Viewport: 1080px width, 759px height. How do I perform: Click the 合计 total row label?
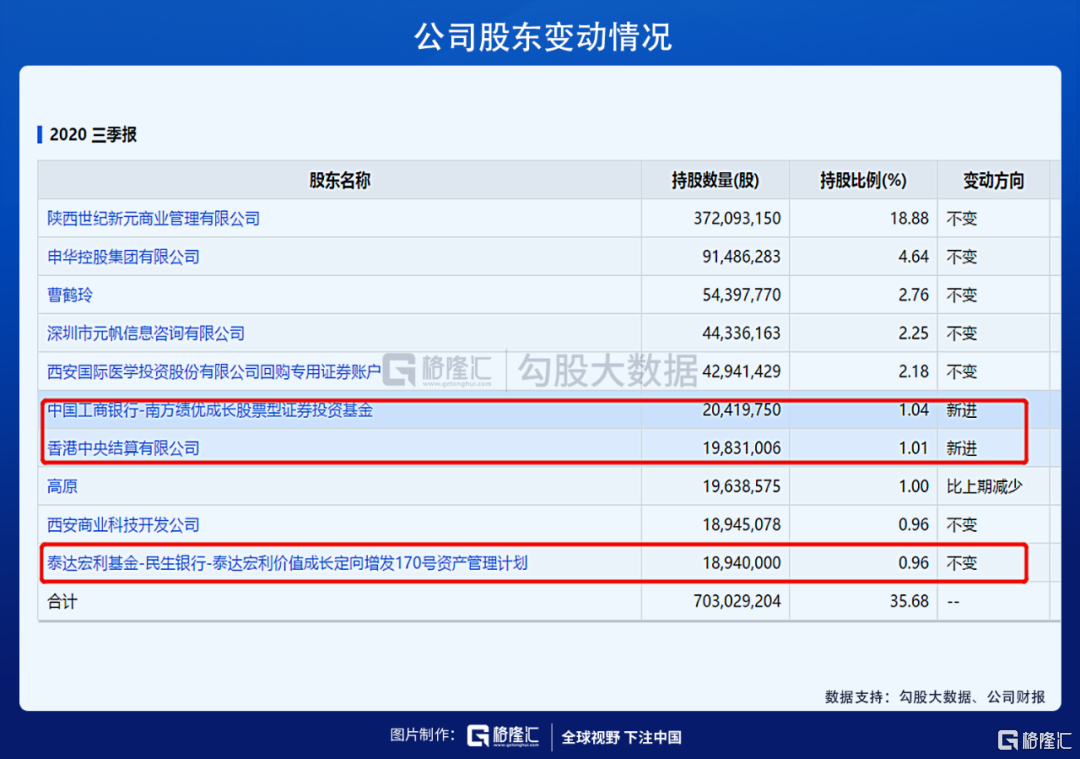(x=62, y=602)
